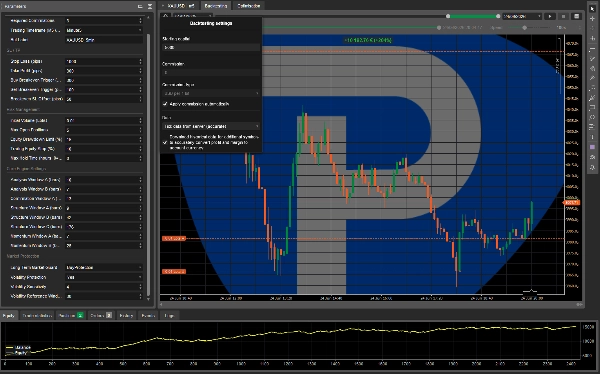Switch to the Backtesting tab
Screen dimensions: 600x374
point(216,6)
